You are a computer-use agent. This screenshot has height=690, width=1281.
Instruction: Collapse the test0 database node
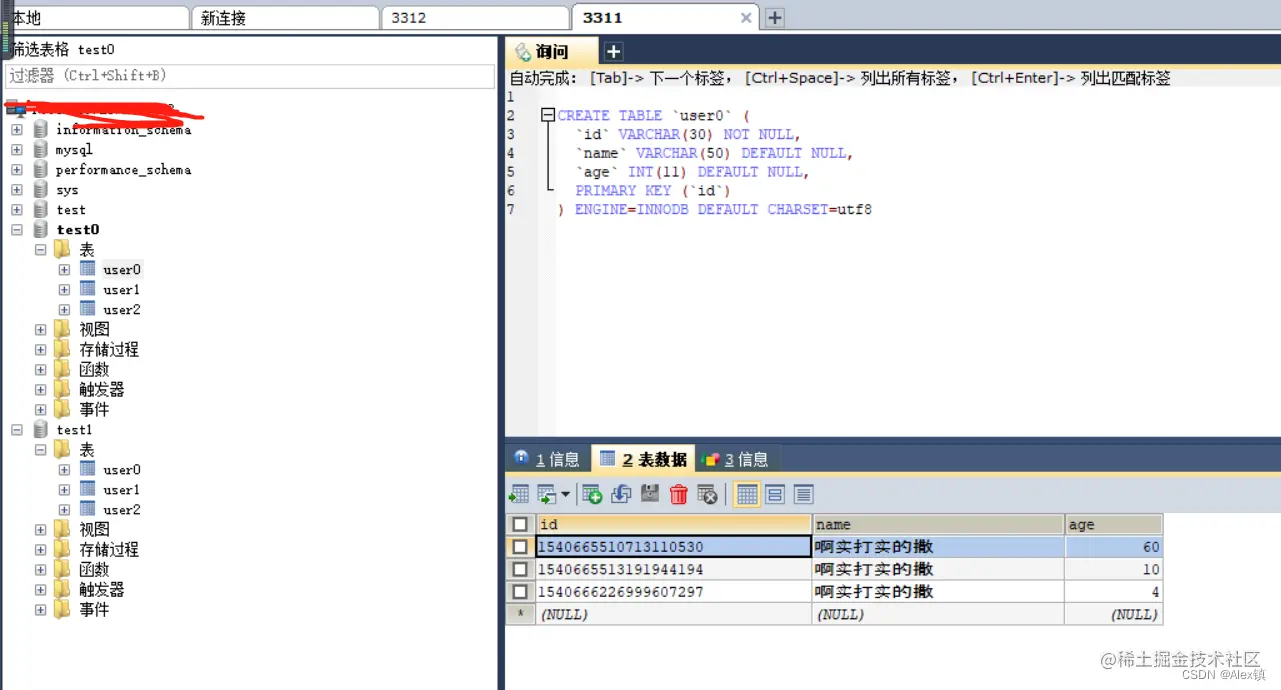tap(17, 229)
